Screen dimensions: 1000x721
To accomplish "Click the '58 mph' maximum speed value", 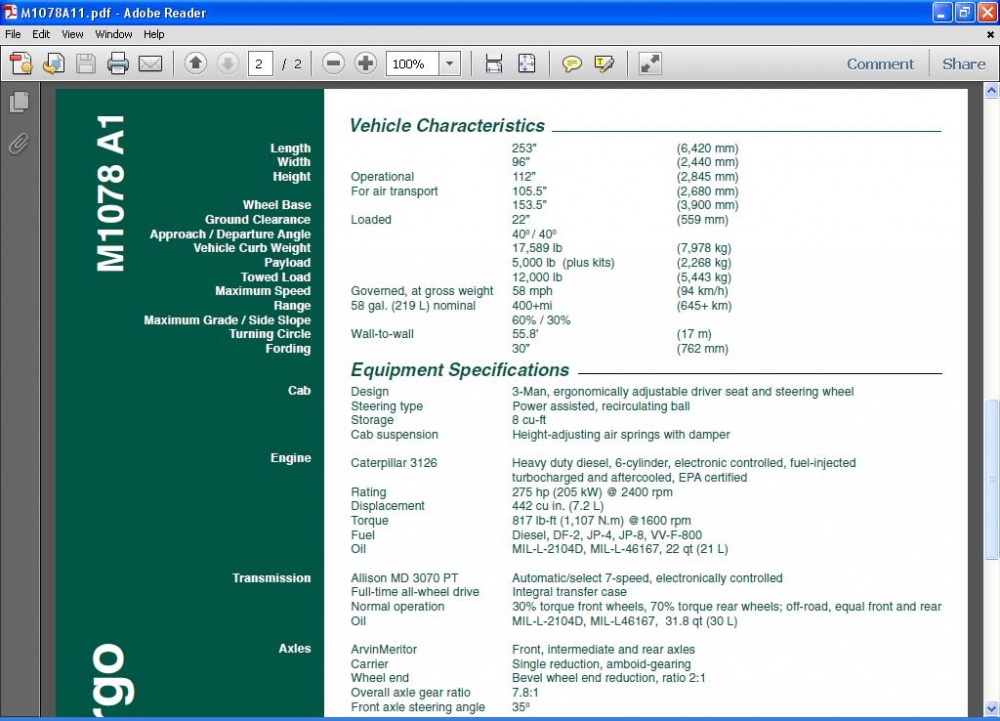I will click(533, 291).
